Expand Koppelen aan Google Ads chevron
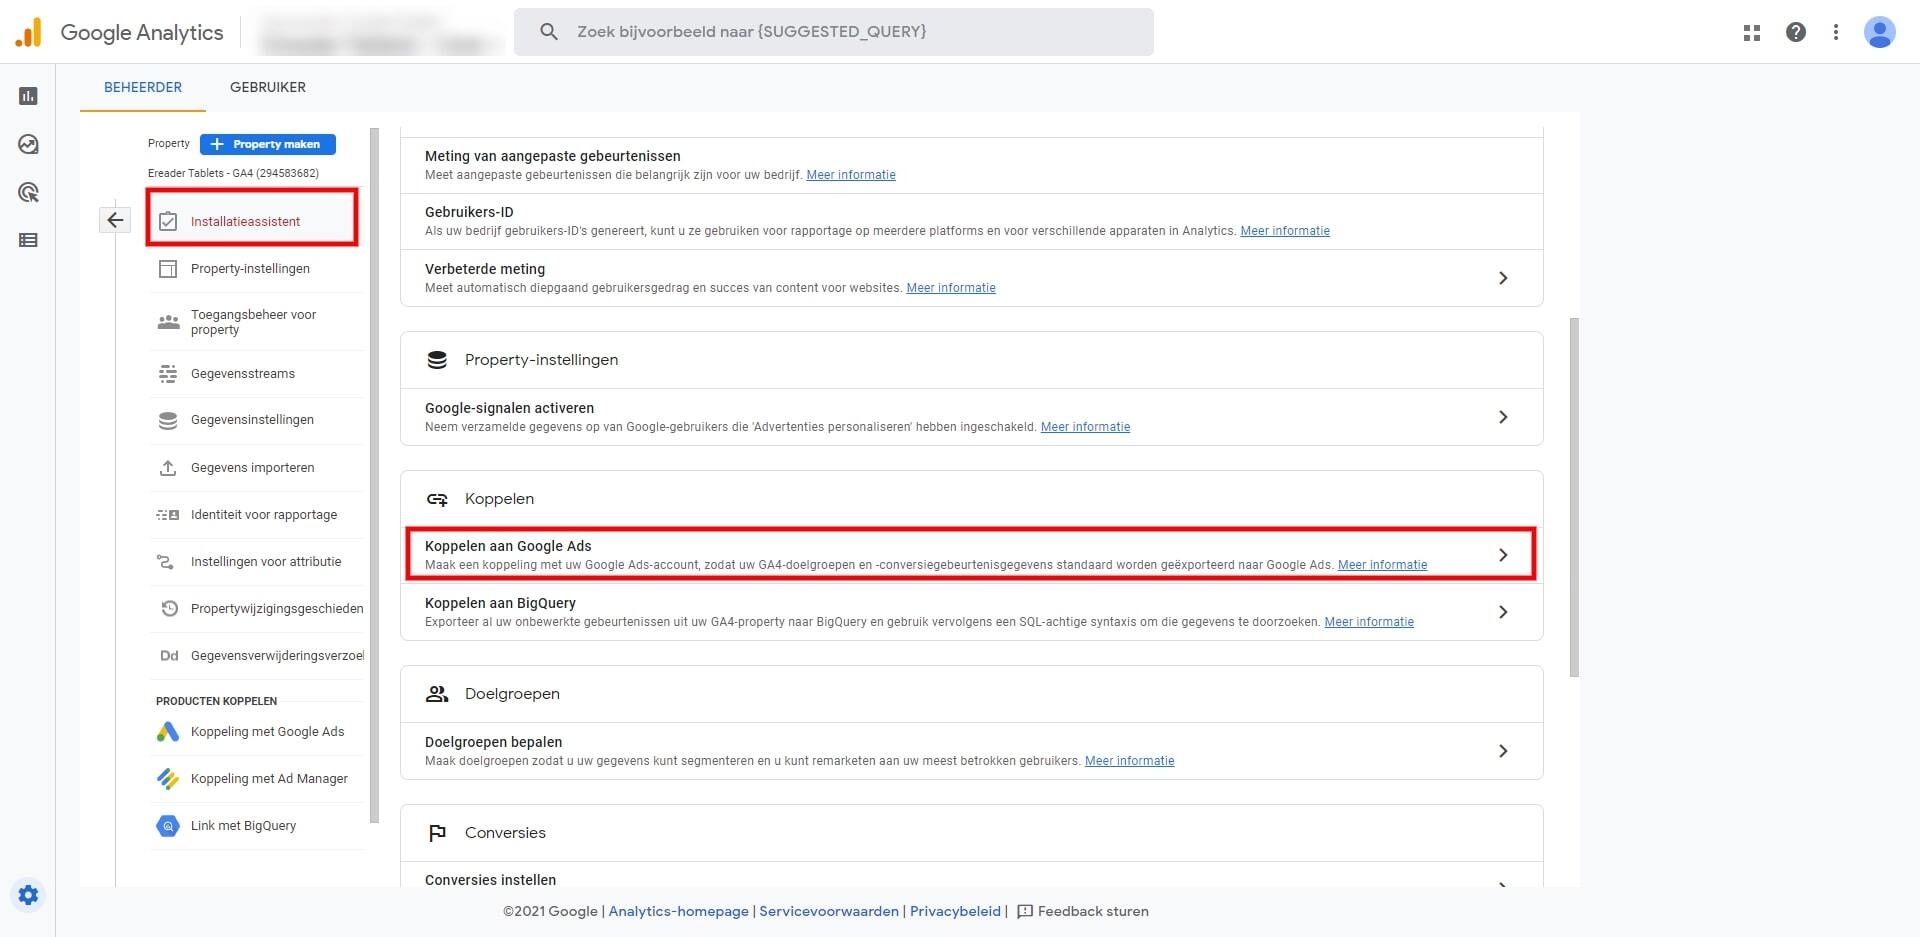The height and width of the screenshot is (937, 1920). point(1503,555)
